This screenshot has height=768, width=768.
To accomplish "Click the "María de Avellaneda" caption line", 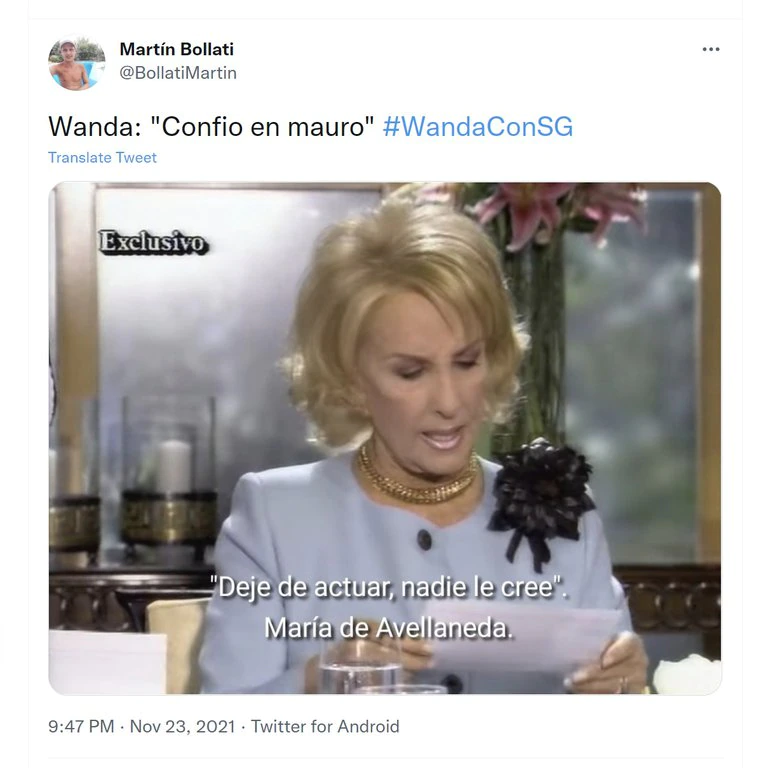I will 388,627.
